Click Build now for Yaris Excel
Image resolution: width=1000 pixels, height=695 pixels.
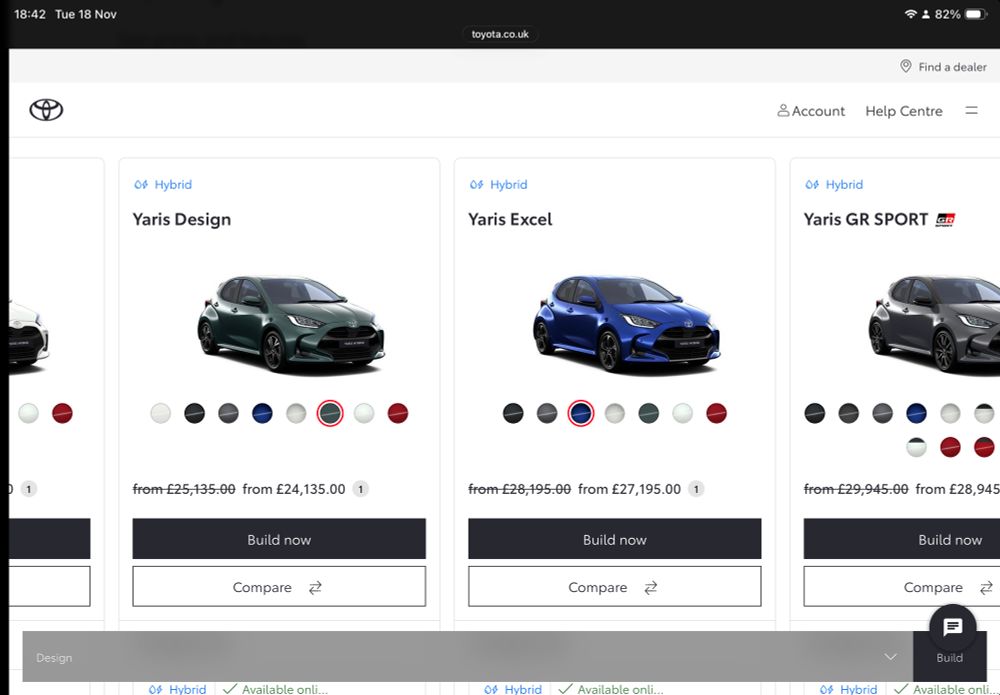pyautogui.click(x=614, y=539)
